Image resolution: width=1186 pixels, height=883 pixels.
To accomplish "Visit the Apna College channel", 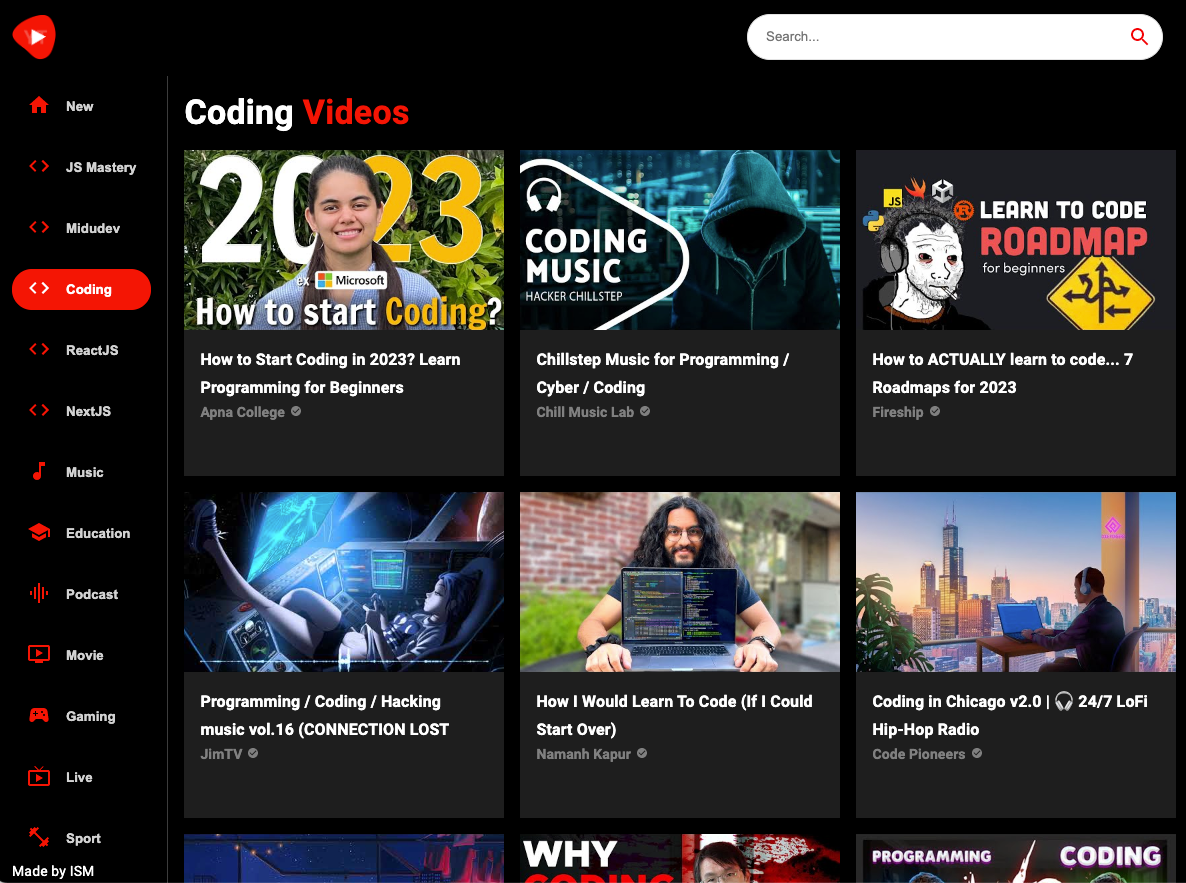I will coord(242,412).
